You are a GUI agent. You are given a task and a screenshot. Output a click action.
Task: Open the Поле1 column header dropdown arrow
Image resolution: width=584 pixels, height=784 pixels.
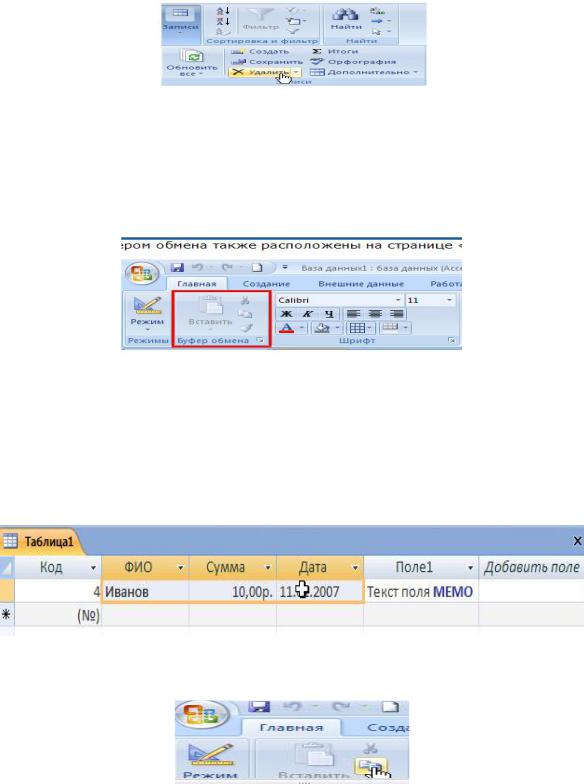(x=470, y=568)
